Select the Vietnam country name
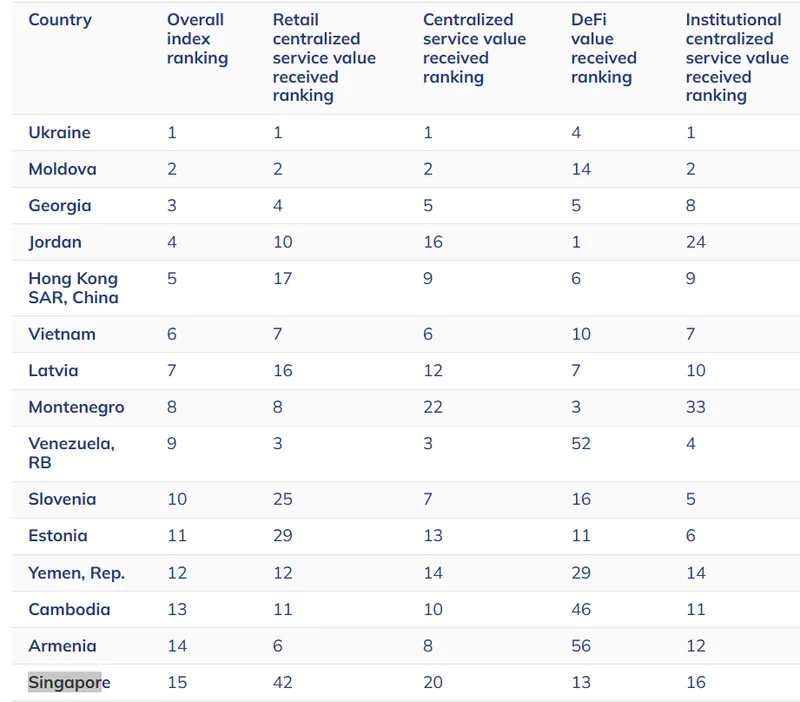This screenshot has height=702, width=800. [x=59, y=334]
